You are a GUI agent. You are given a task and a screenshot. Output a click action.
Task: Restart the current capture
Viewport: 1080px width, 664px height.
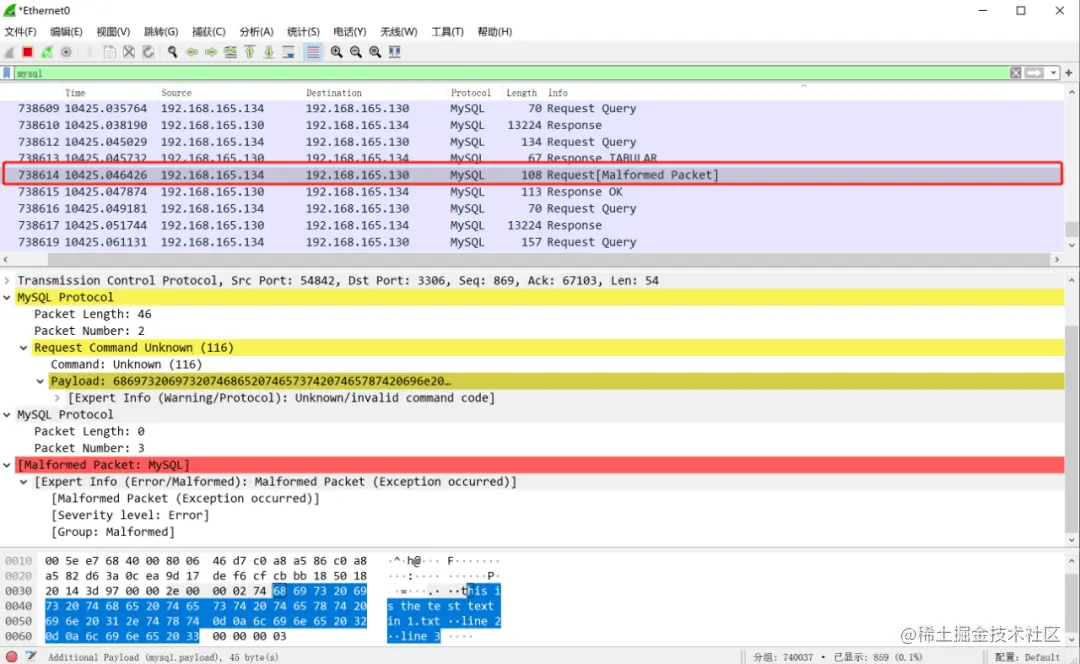[47, 52]
